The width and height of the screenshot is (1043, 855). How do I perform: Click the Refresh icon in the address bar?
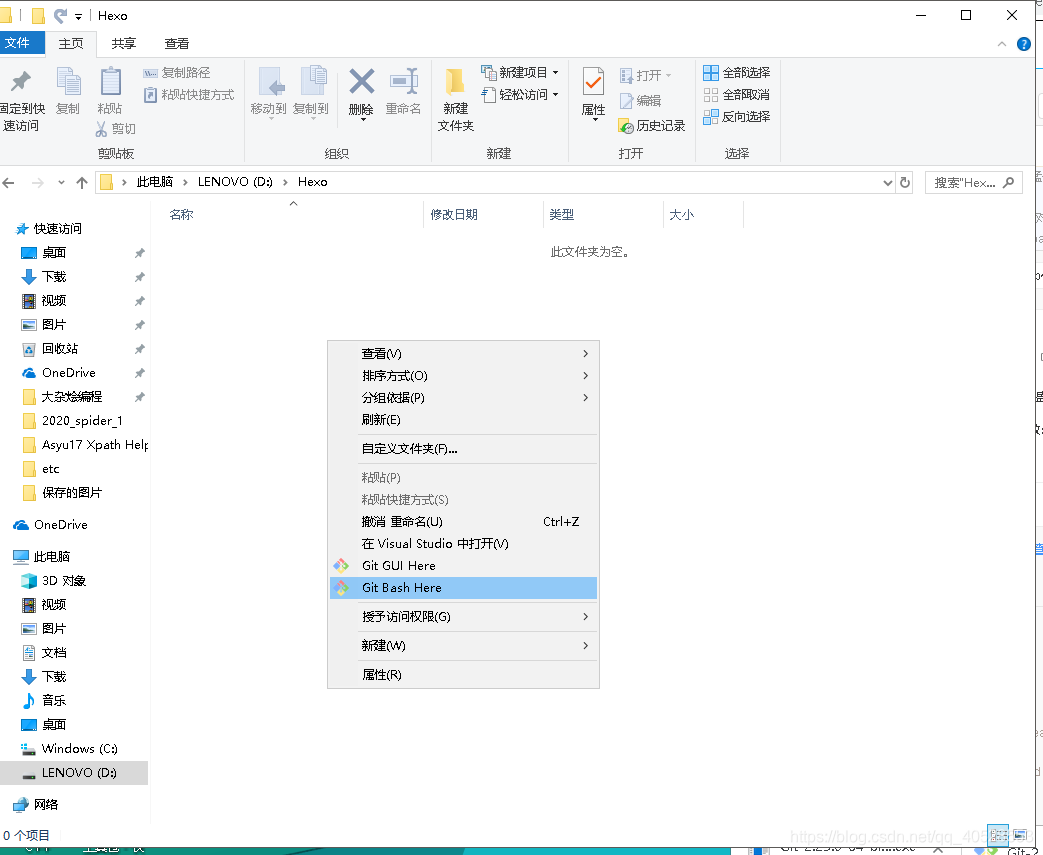click(x=905, y=182)
